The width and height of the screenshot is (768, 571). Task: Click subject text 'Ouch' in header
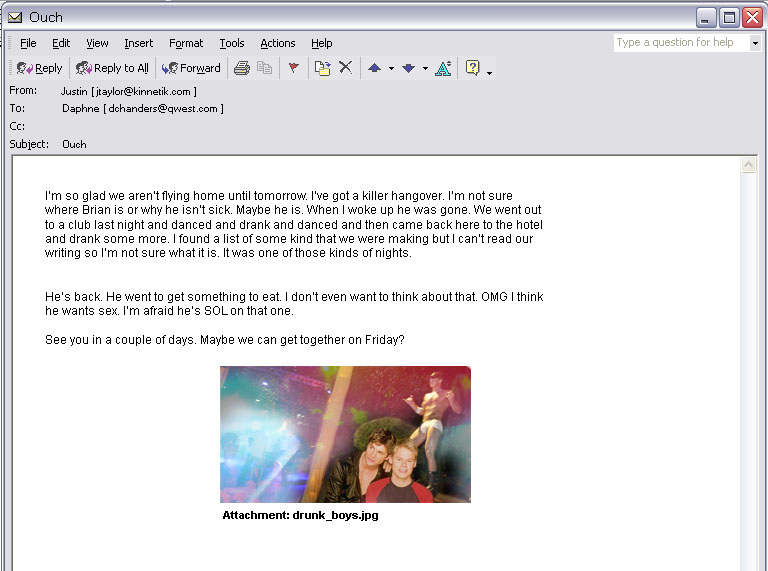[x=74, y=144]
